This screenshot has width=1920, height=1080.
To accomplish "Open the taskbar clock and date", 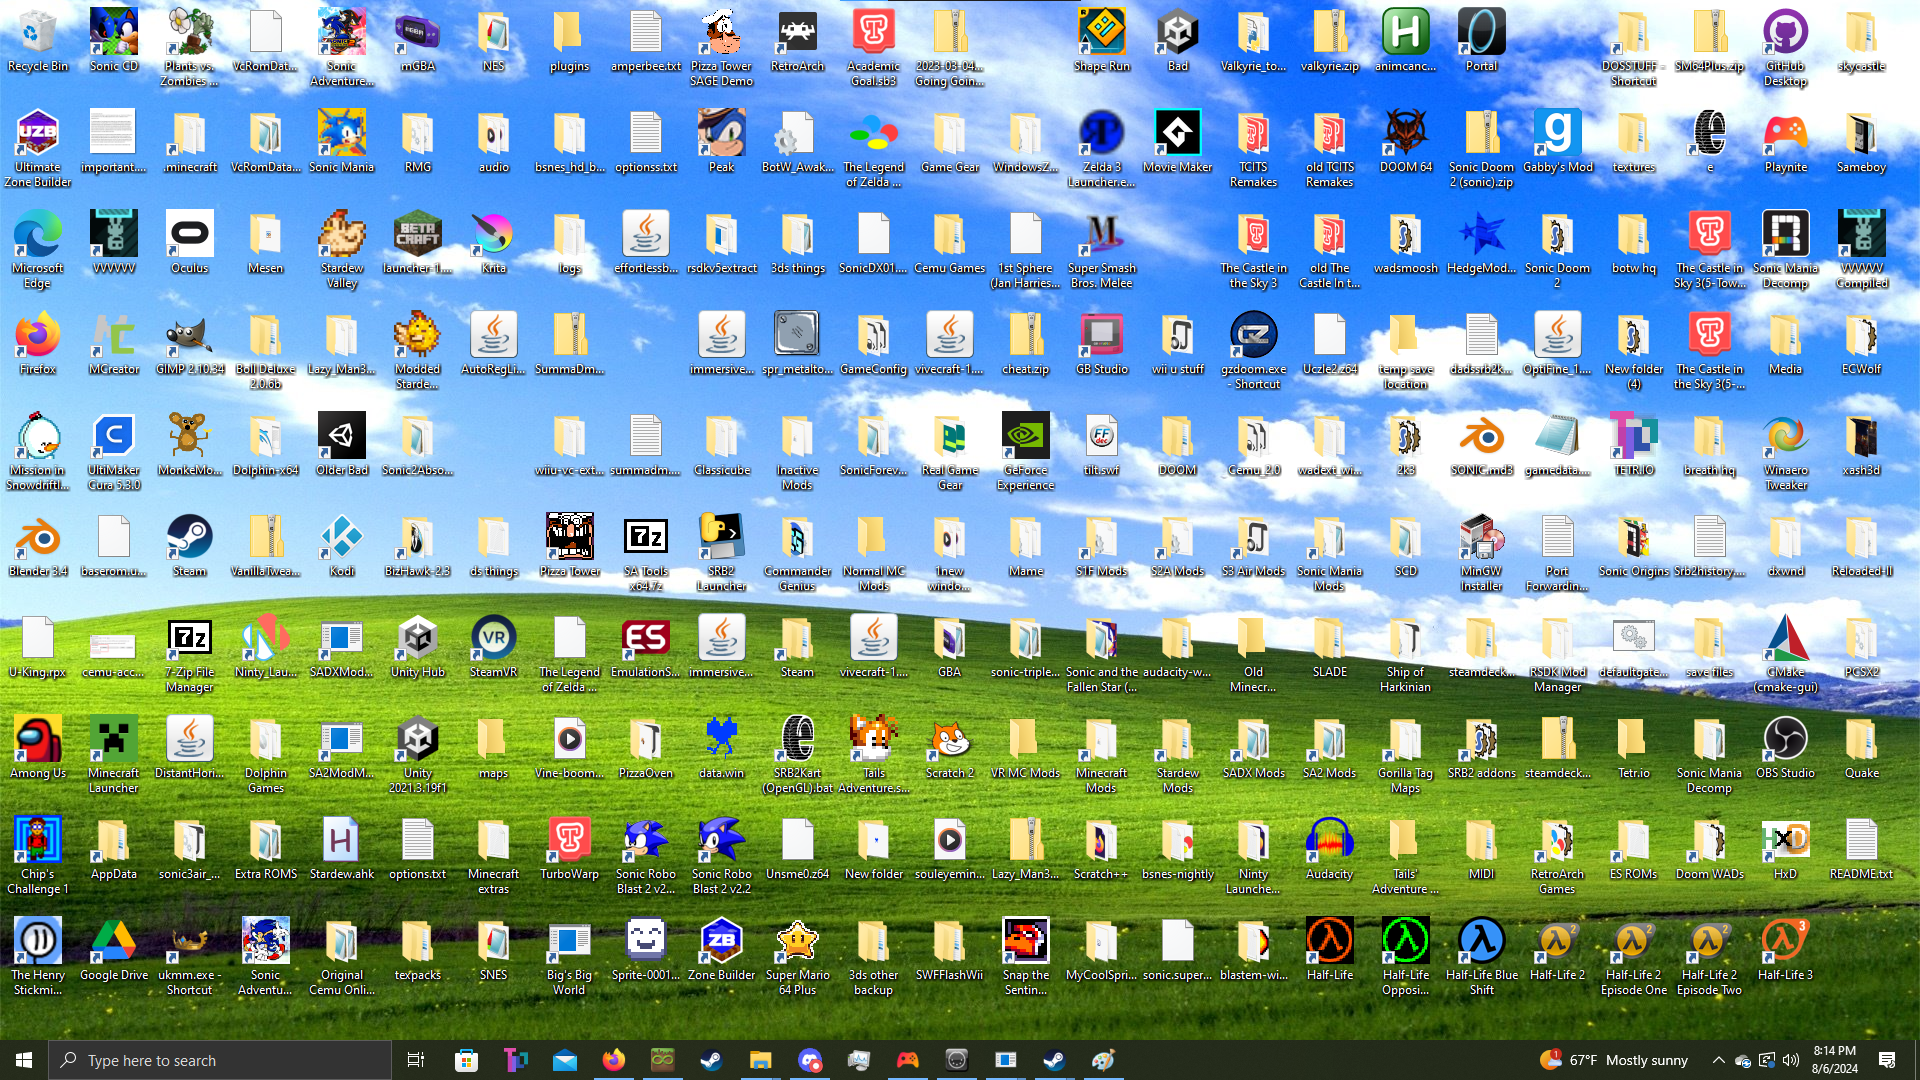I will [x=1834, y=1060].
